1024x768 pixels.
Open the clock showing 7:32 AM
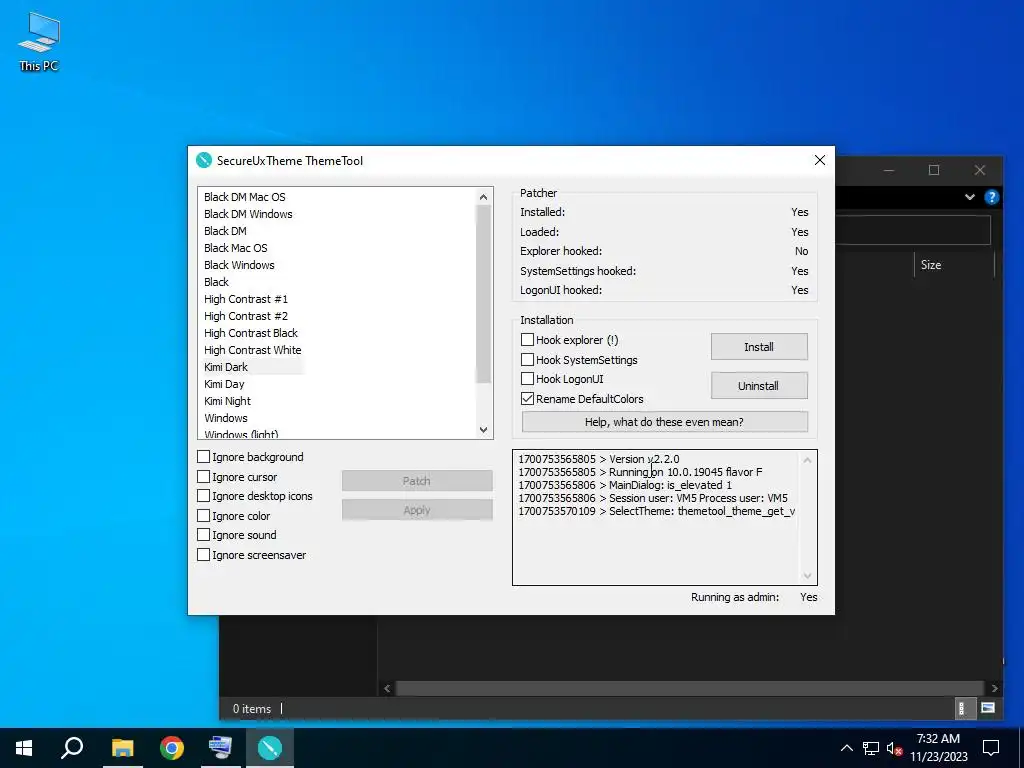click(938, 748)
